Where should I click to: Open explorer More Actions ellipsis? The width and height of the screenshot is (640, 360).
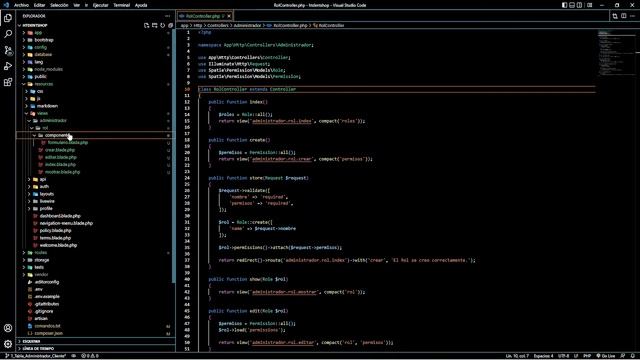tap(167, 16)
